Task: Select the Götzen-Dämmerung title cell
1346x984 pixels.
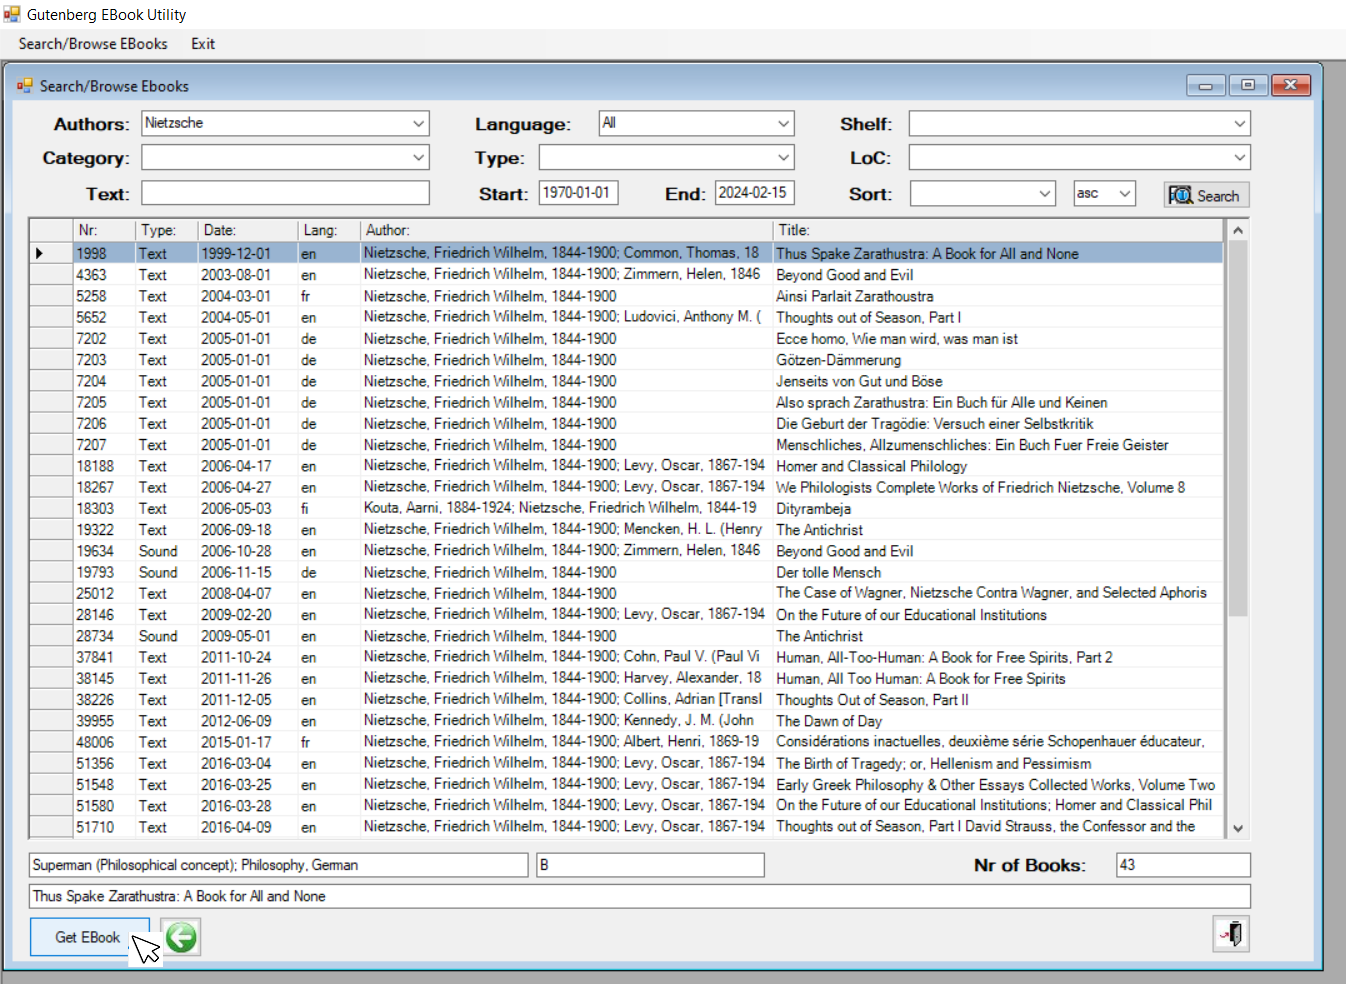Action: coord(999,360)
